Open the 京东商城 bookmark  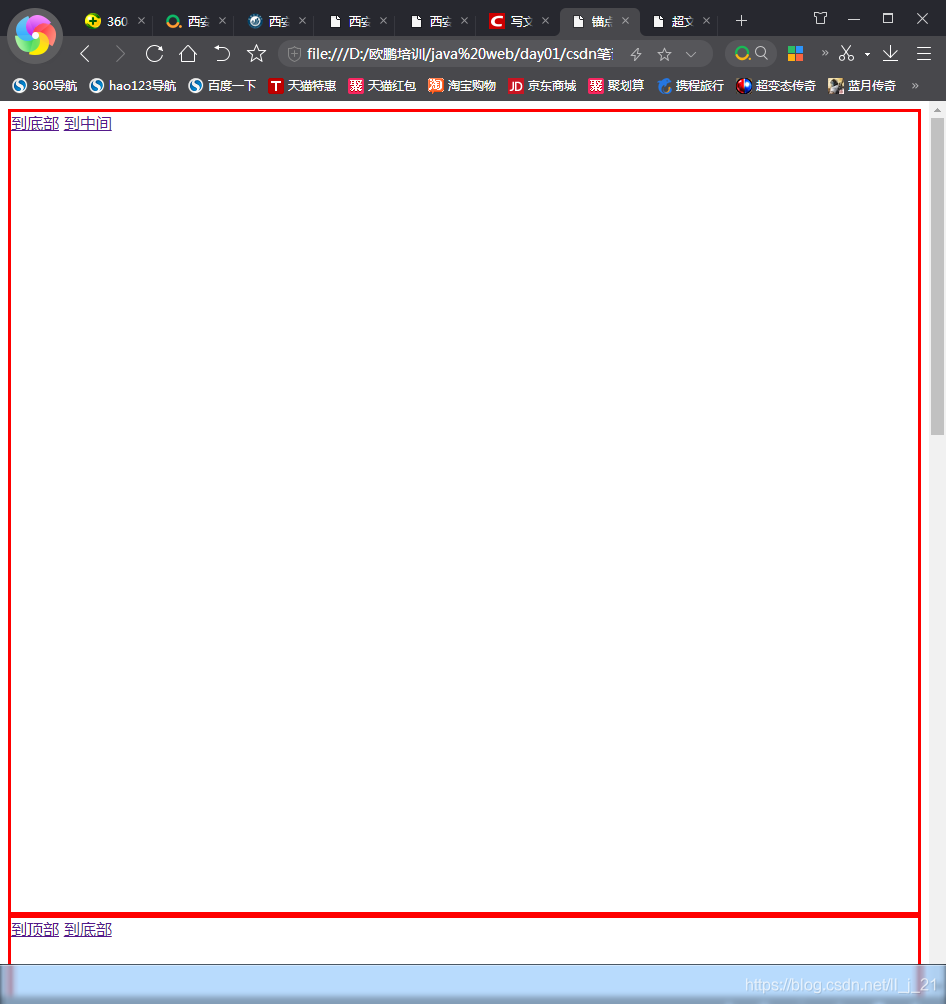tap(542, 86)
